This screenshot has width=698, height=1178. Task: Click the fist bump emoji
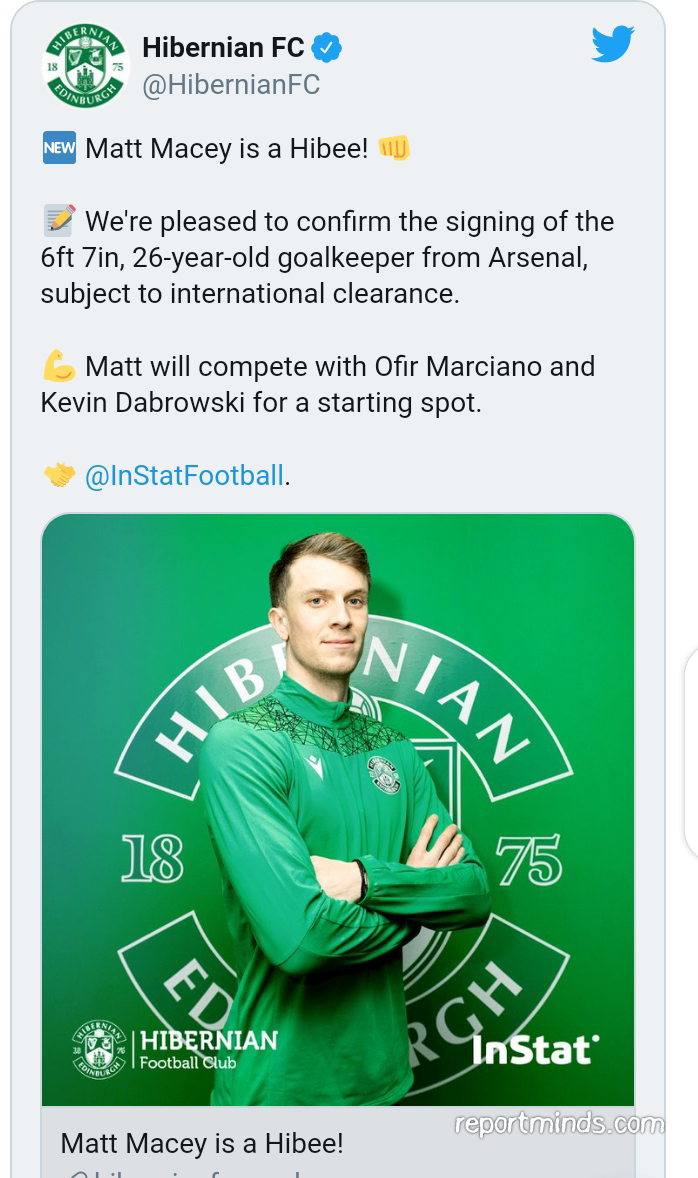tap(394, 148)
